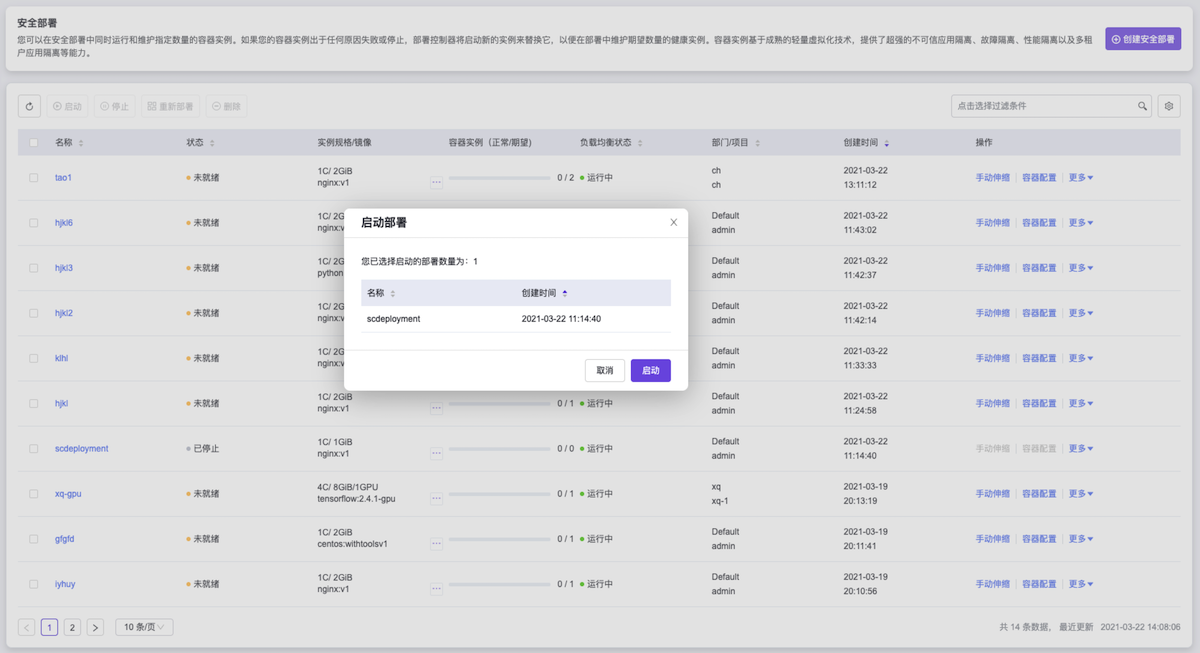Click 取消 button in dialog
The image size is (1200, 653).
pyautogui.click(x=605, y=370)
